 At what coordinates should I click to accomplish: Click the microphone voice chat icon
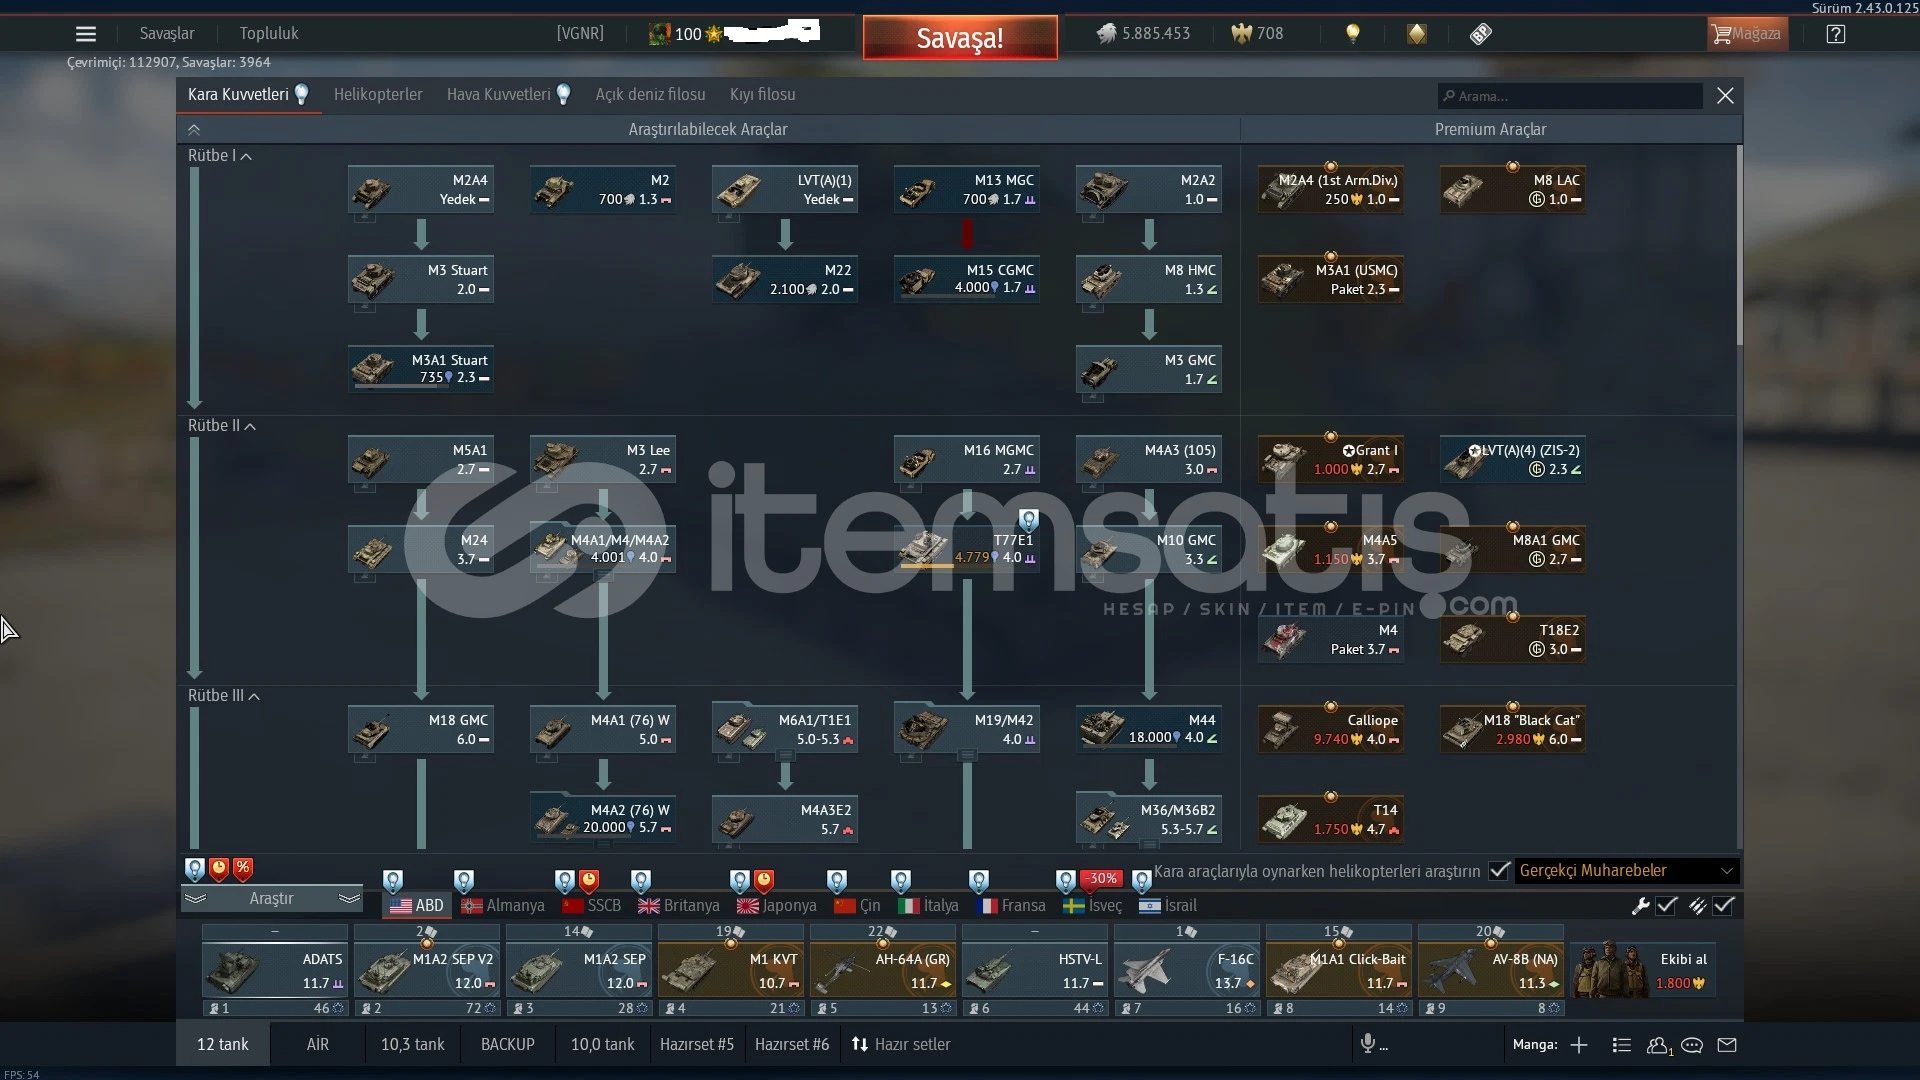point(1367,1044)
